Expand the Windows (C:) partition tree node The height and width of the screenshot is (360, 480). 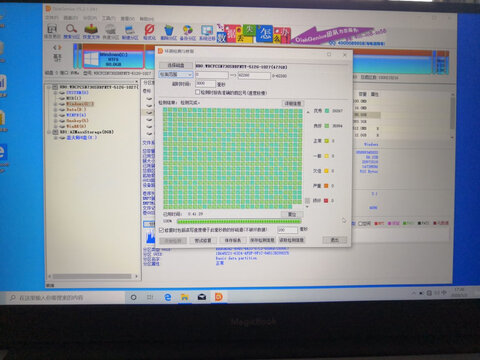55,104
